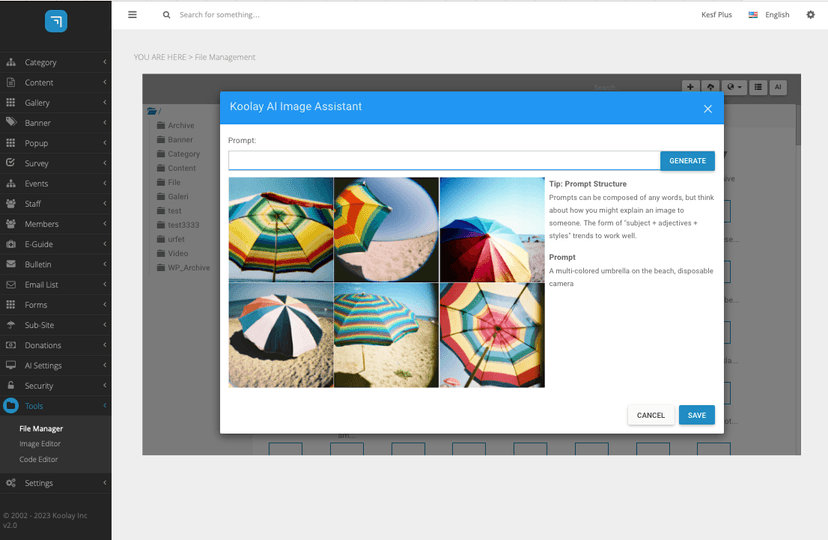The height and width of the screenshot is (540, 828).
Task: Click the AI button in file manager toolbar
Action: [778, 87]
